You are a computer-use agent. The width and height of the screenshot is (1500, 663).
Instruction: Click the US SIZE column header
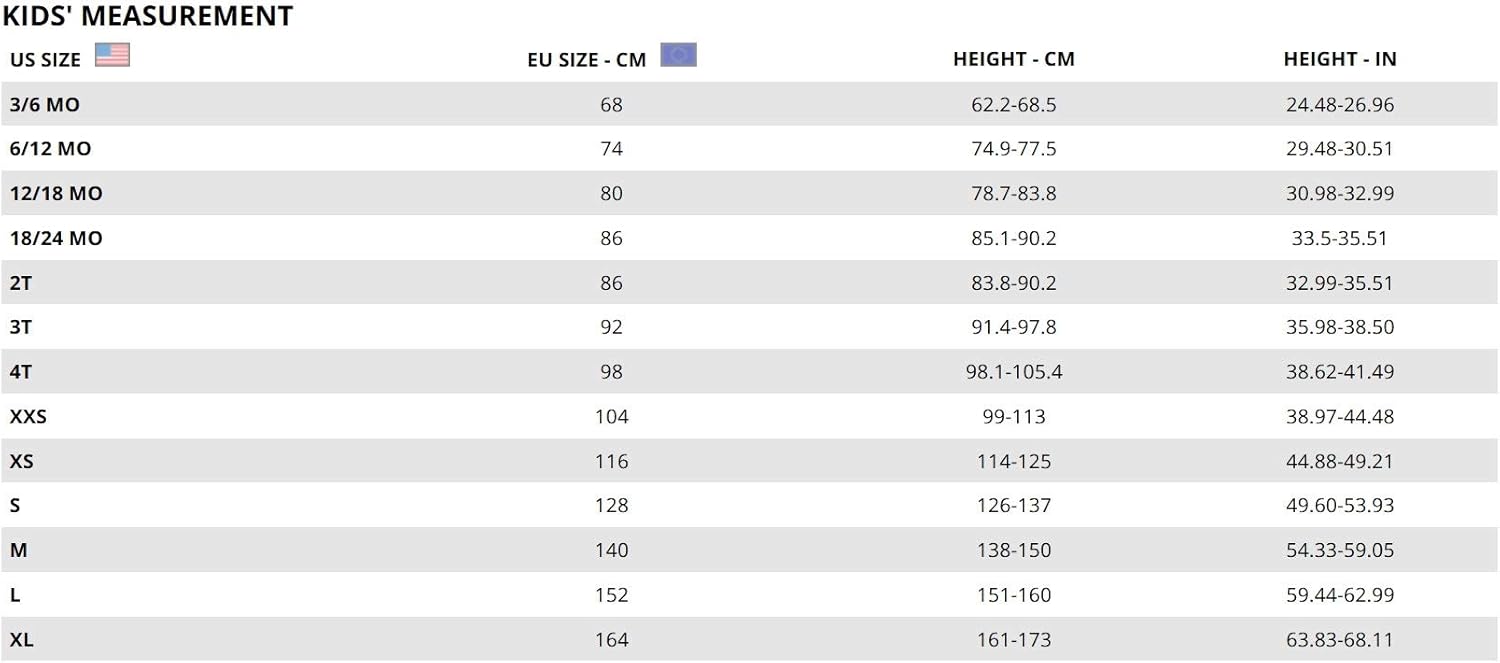tap(45, 60)
